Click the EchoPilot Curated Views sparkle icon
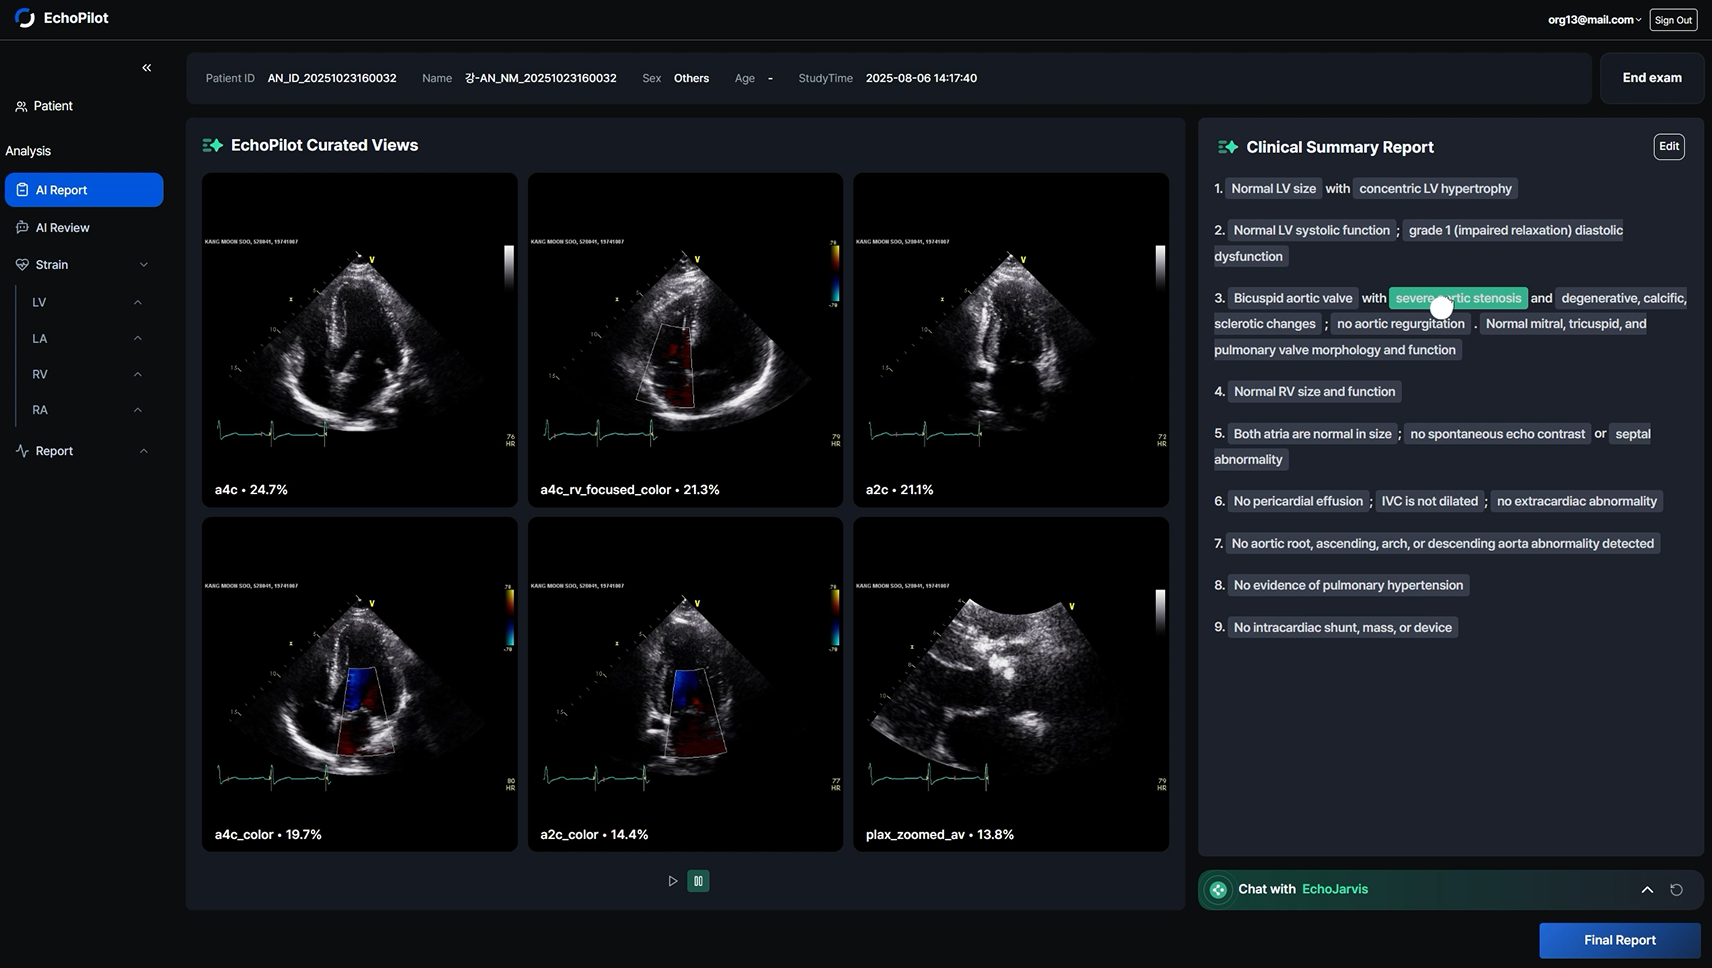This screenshot has height=968, width=1712. click(x=212, y=145)
